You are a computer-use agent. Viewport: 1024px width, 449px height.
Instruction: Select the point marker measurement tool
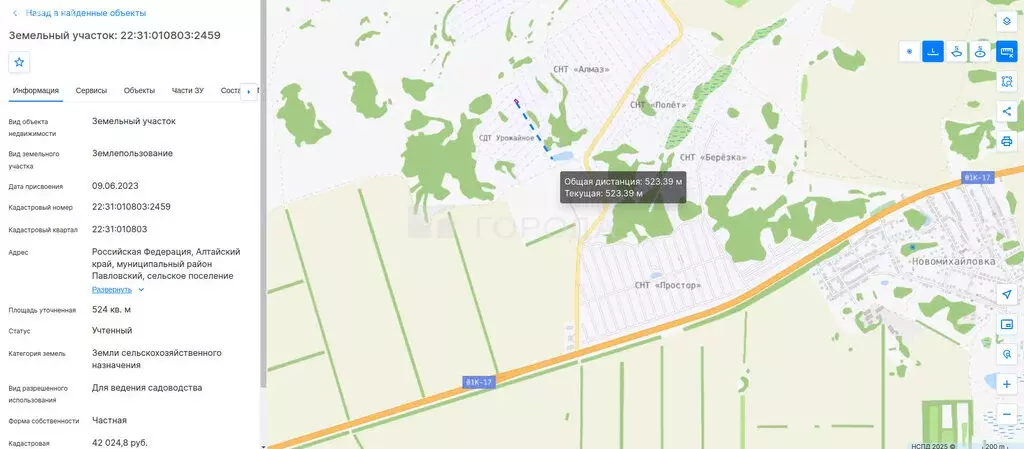point(909,52)
